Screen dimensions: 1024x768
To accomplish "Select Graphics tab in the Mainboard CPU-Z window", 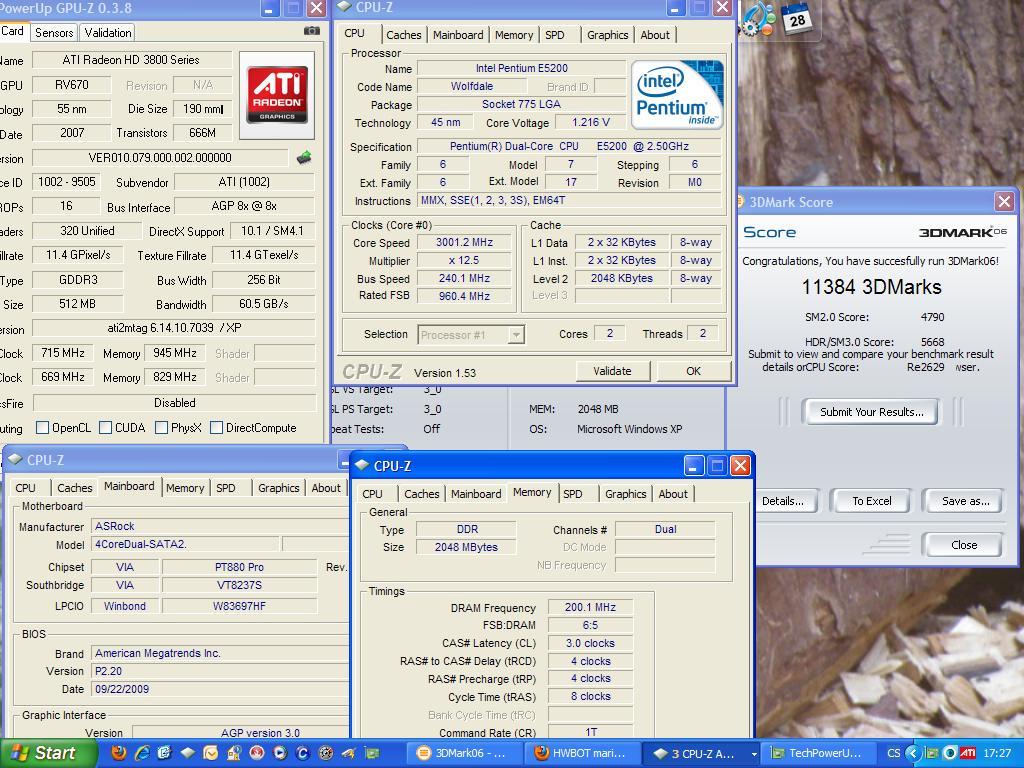I will pyautogui.click(x=278, y=488).
